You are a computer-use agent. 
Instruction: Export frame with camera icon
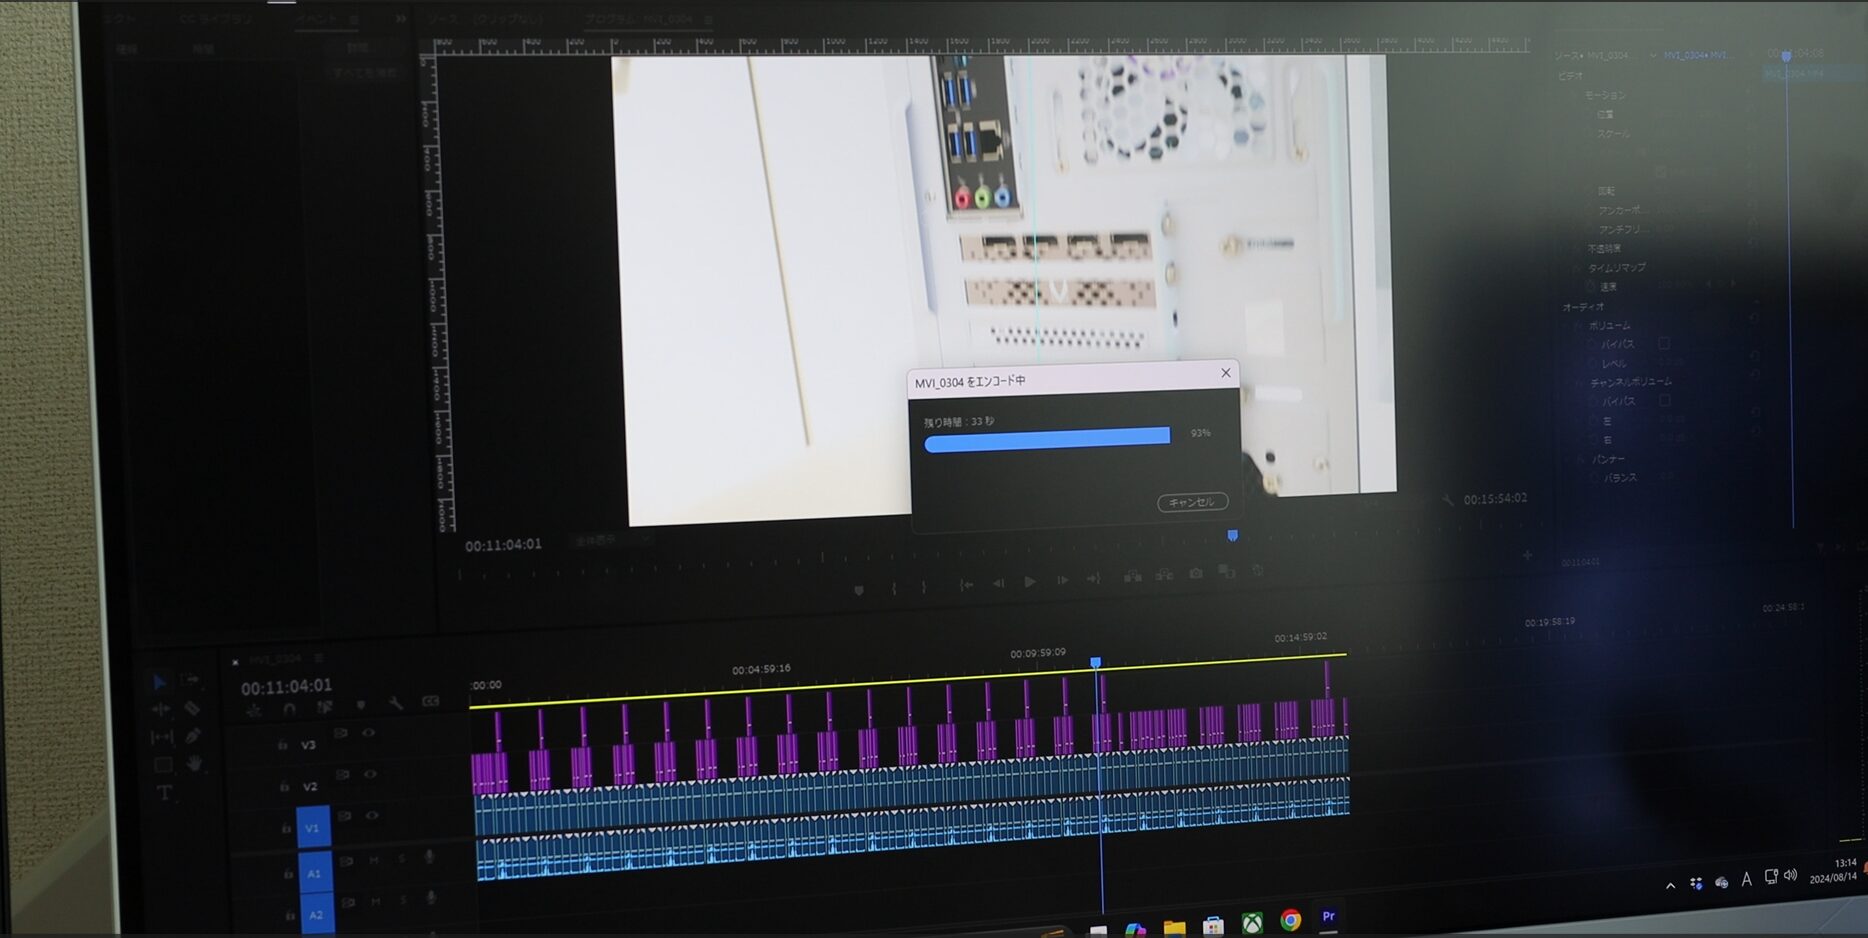[x=1196, y=573]
